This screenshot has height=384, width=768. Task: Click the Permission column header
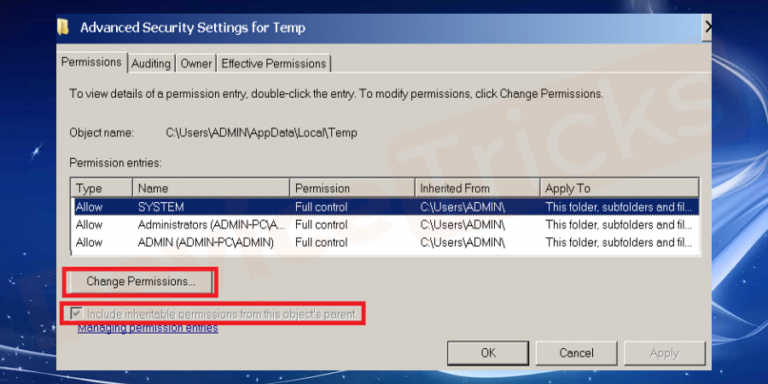click(352, 189)
